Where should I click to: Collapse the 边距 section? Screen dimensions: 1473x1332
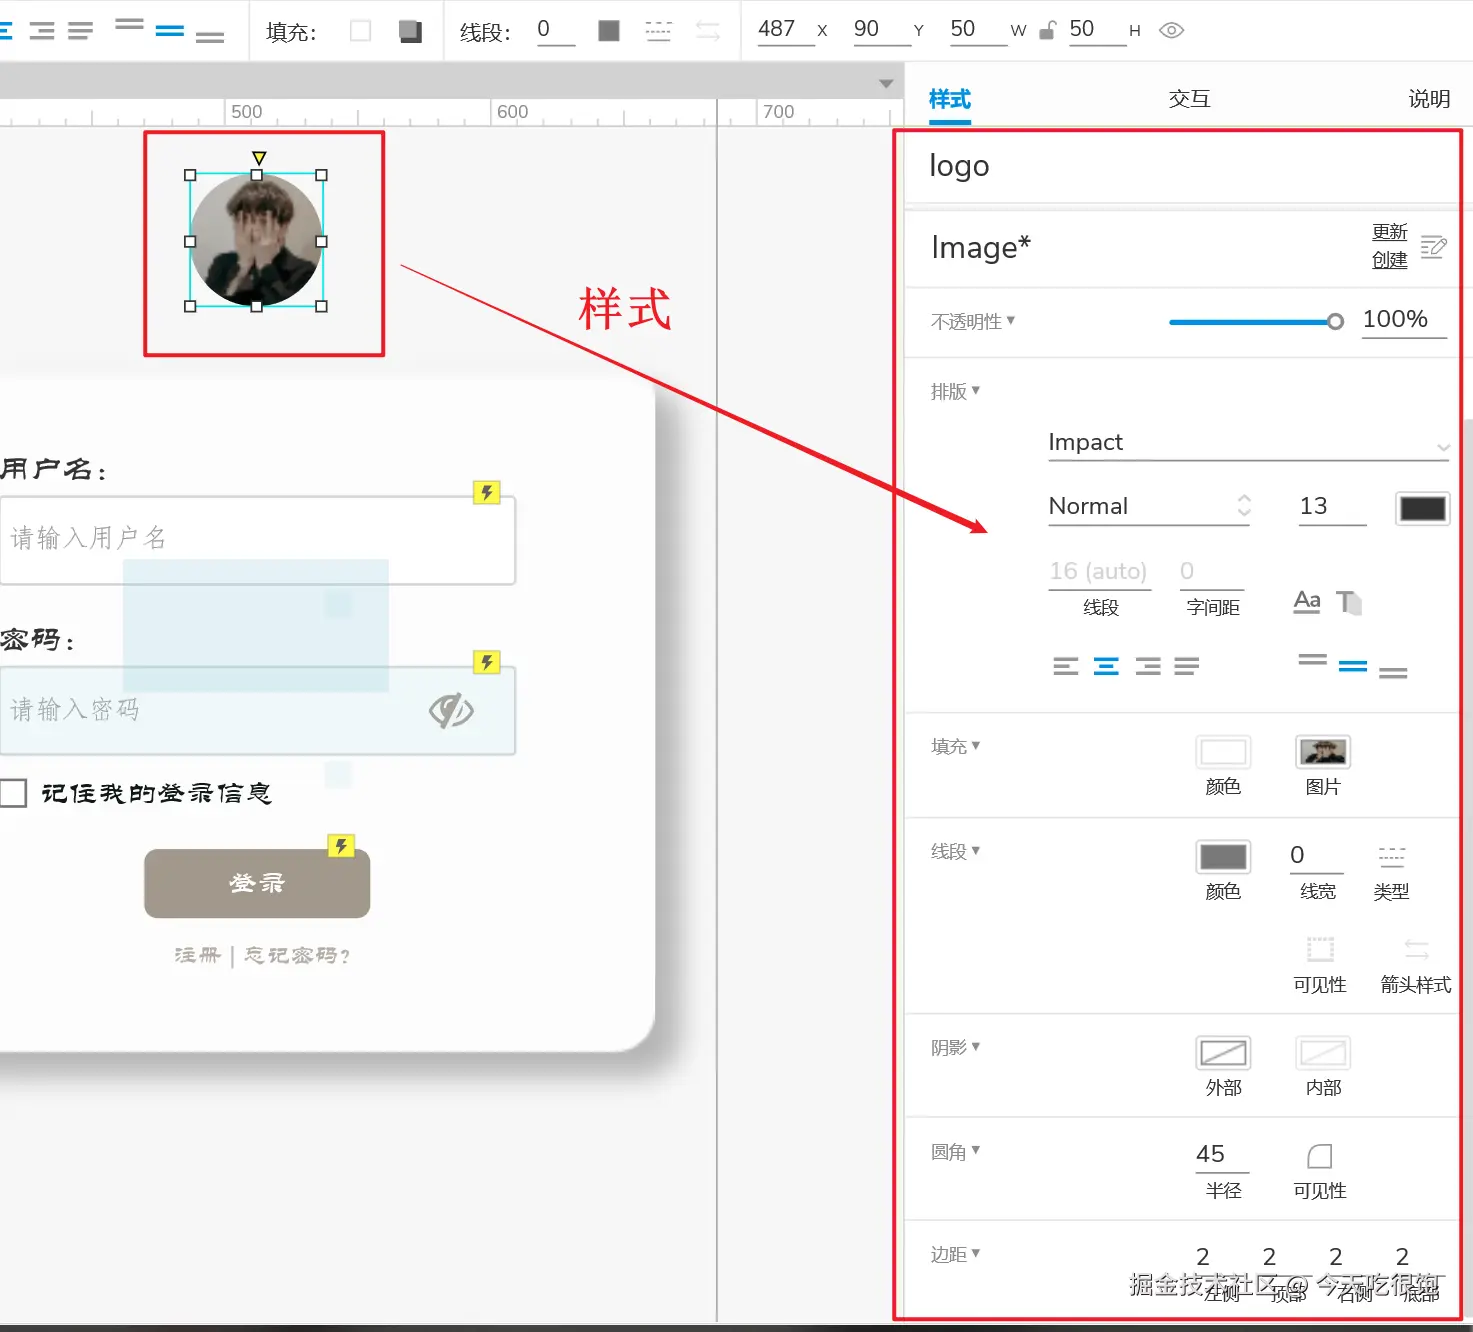pyautogui.click(x=955, y=1254)
